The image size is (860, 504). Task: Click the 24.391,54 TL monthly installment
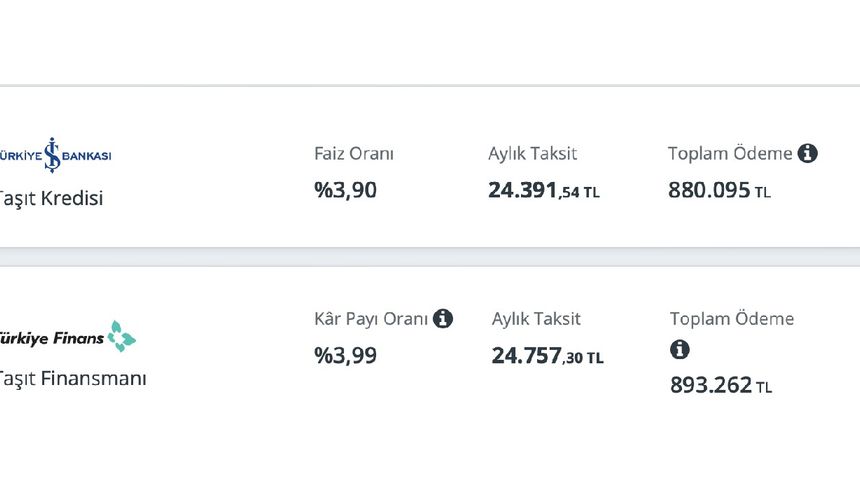544,190
